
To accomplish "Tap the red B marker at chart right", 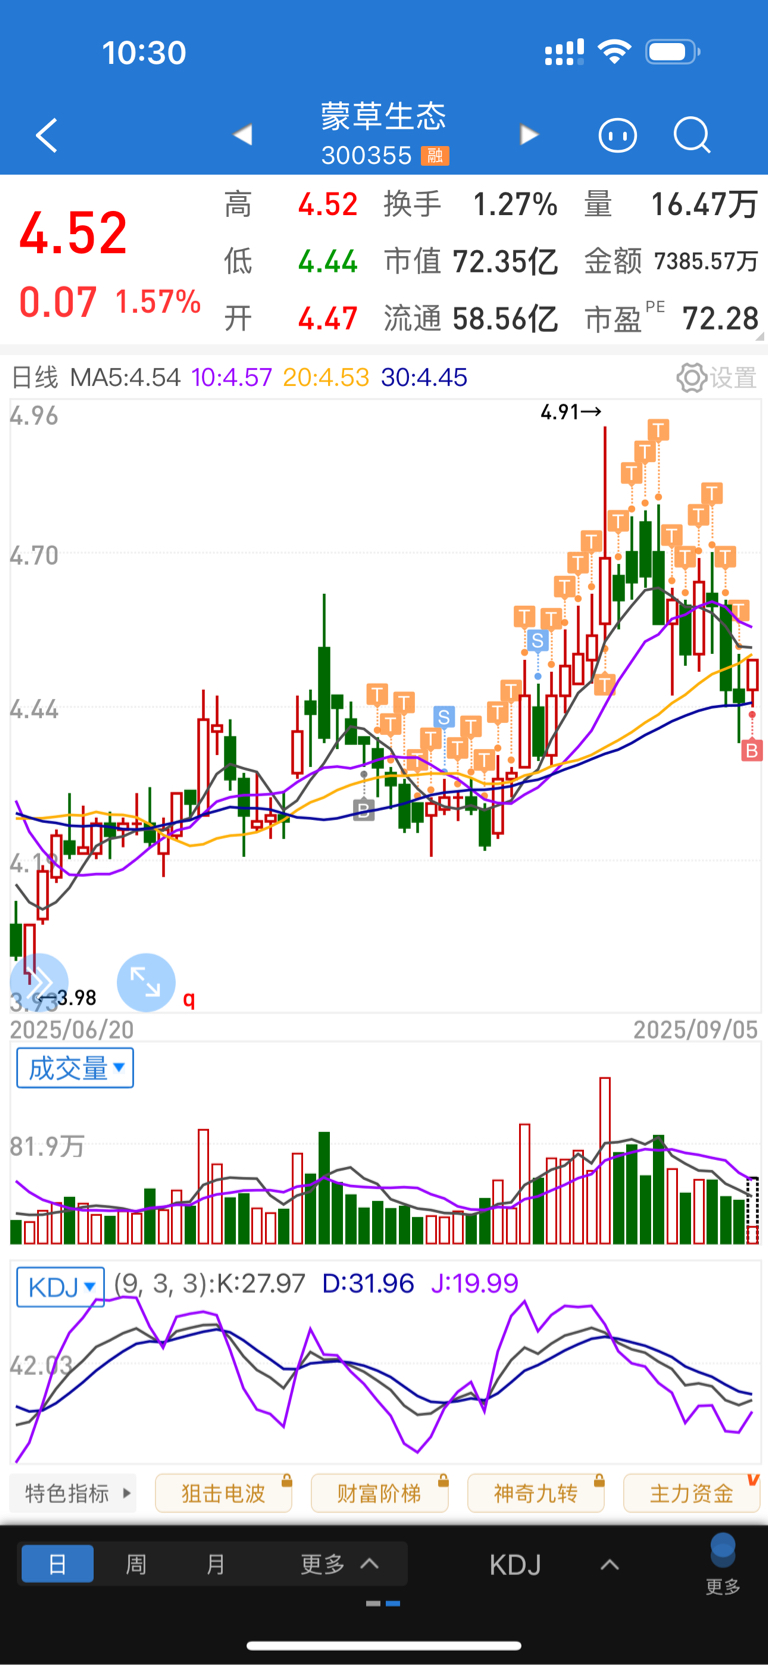I will pos(751,750).
